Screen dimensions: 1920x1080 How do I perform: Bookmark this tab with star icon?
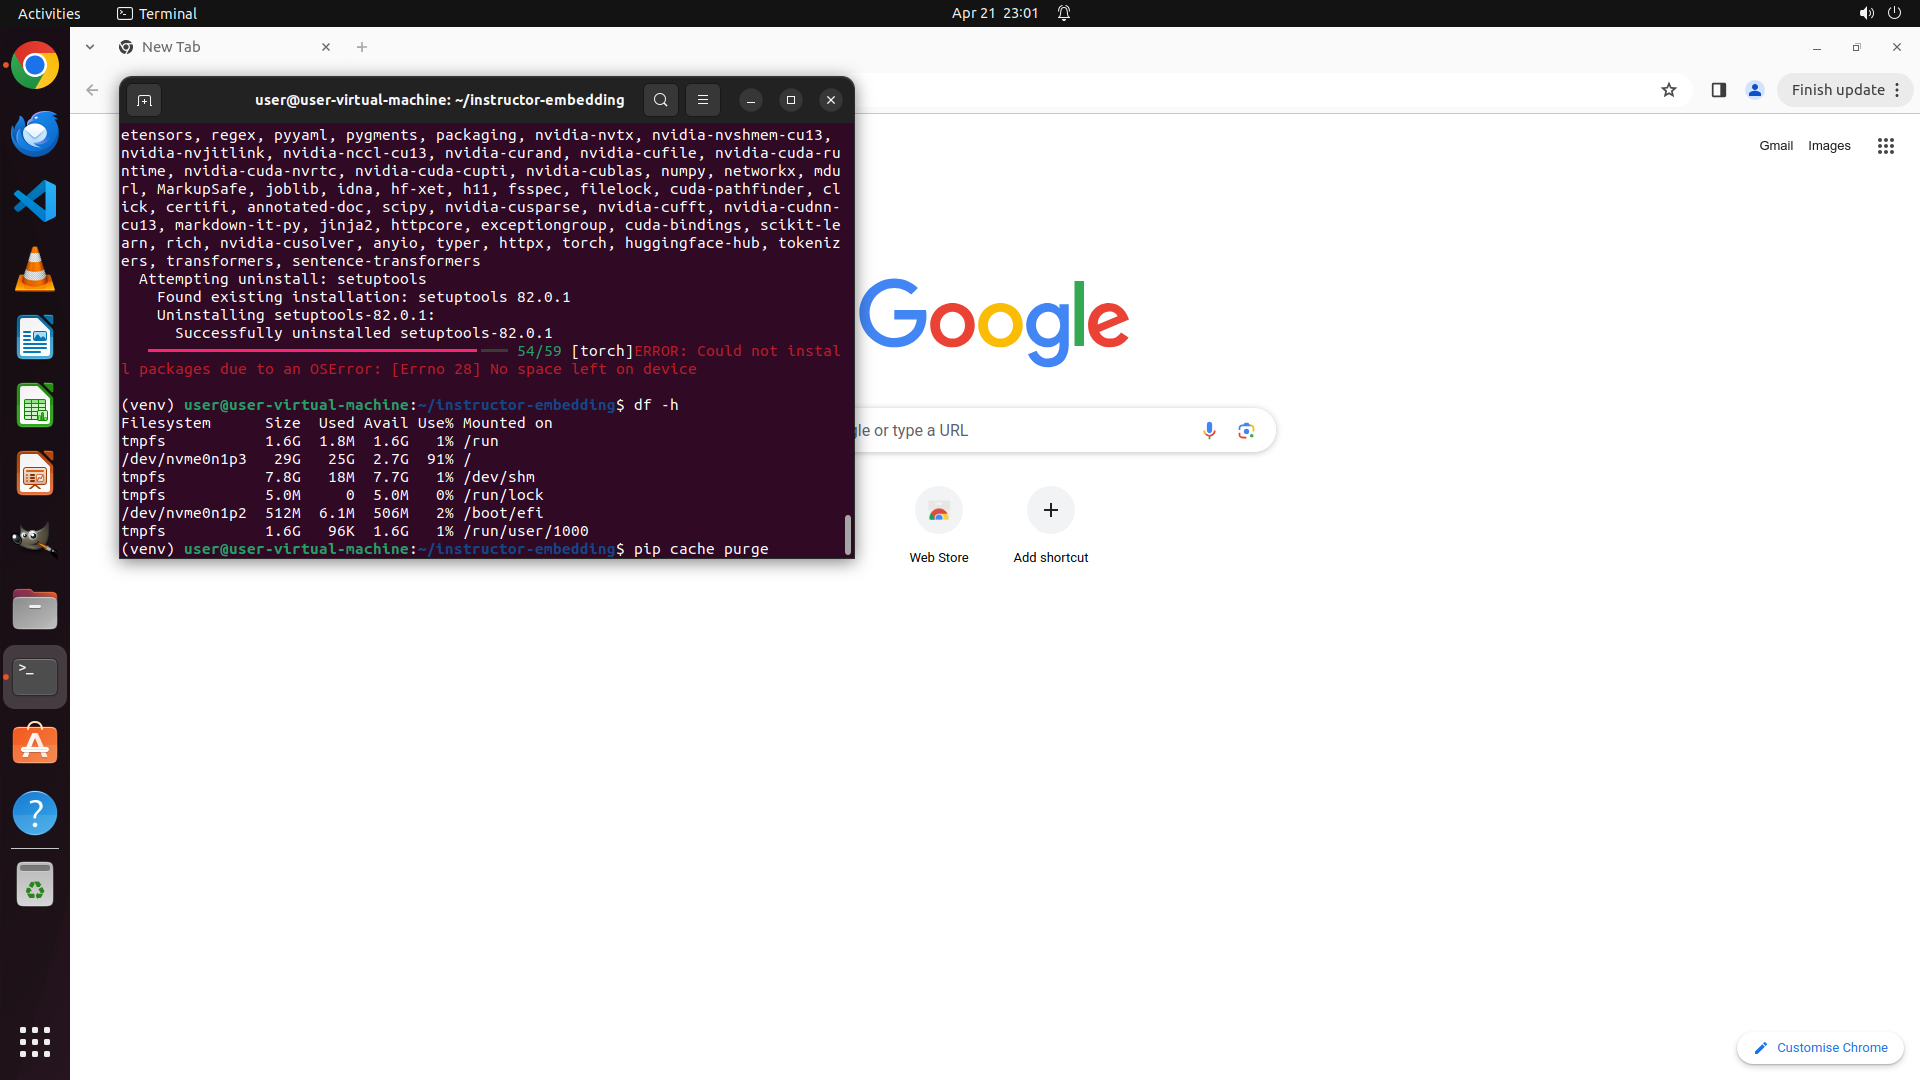pos(1668,90)
